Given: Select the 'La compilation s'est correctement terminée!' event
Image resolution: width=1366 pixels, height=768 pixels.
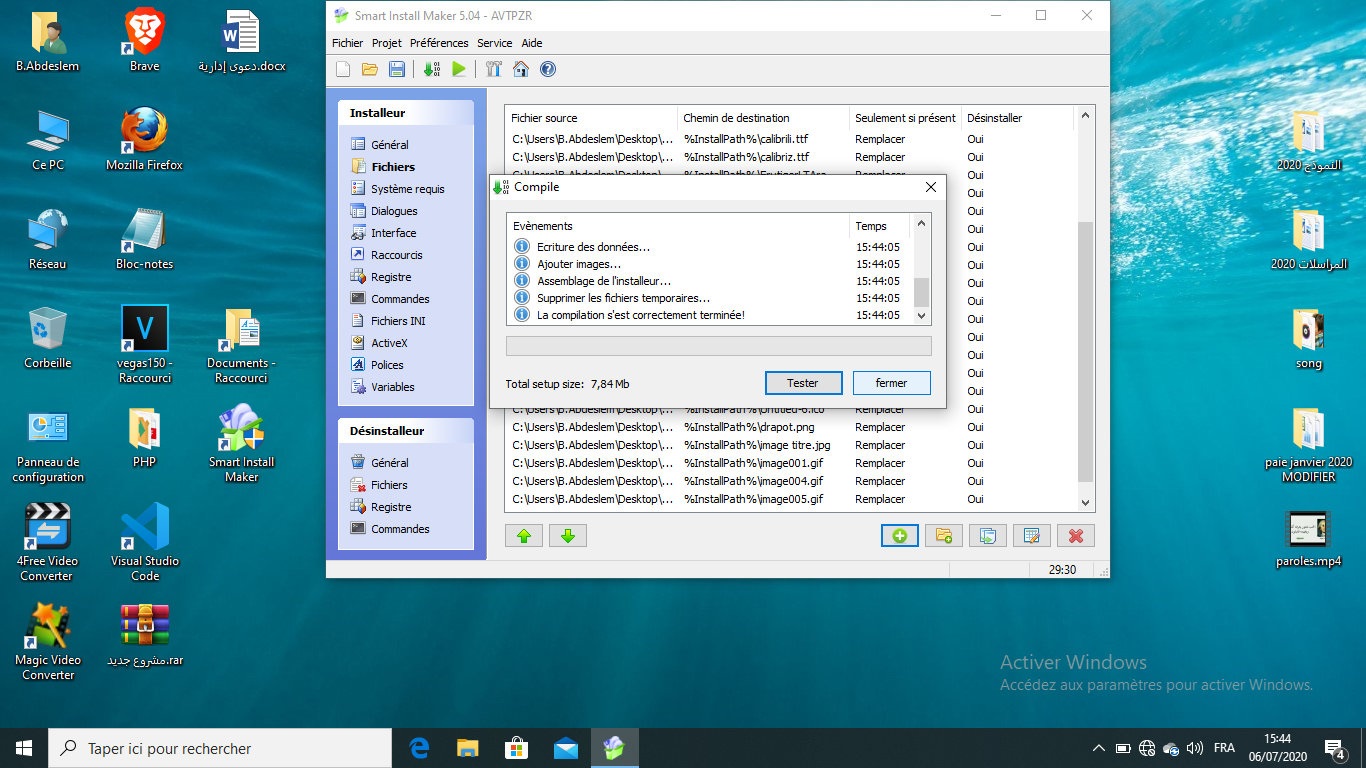Looking at the screenshot, I should click(710, 315).
